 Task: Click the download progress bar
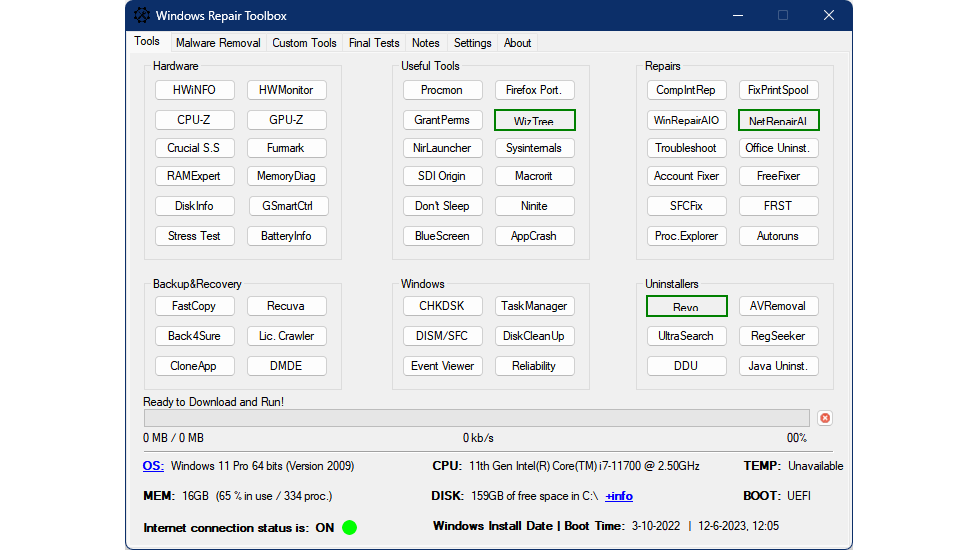[x=477, y=418]
